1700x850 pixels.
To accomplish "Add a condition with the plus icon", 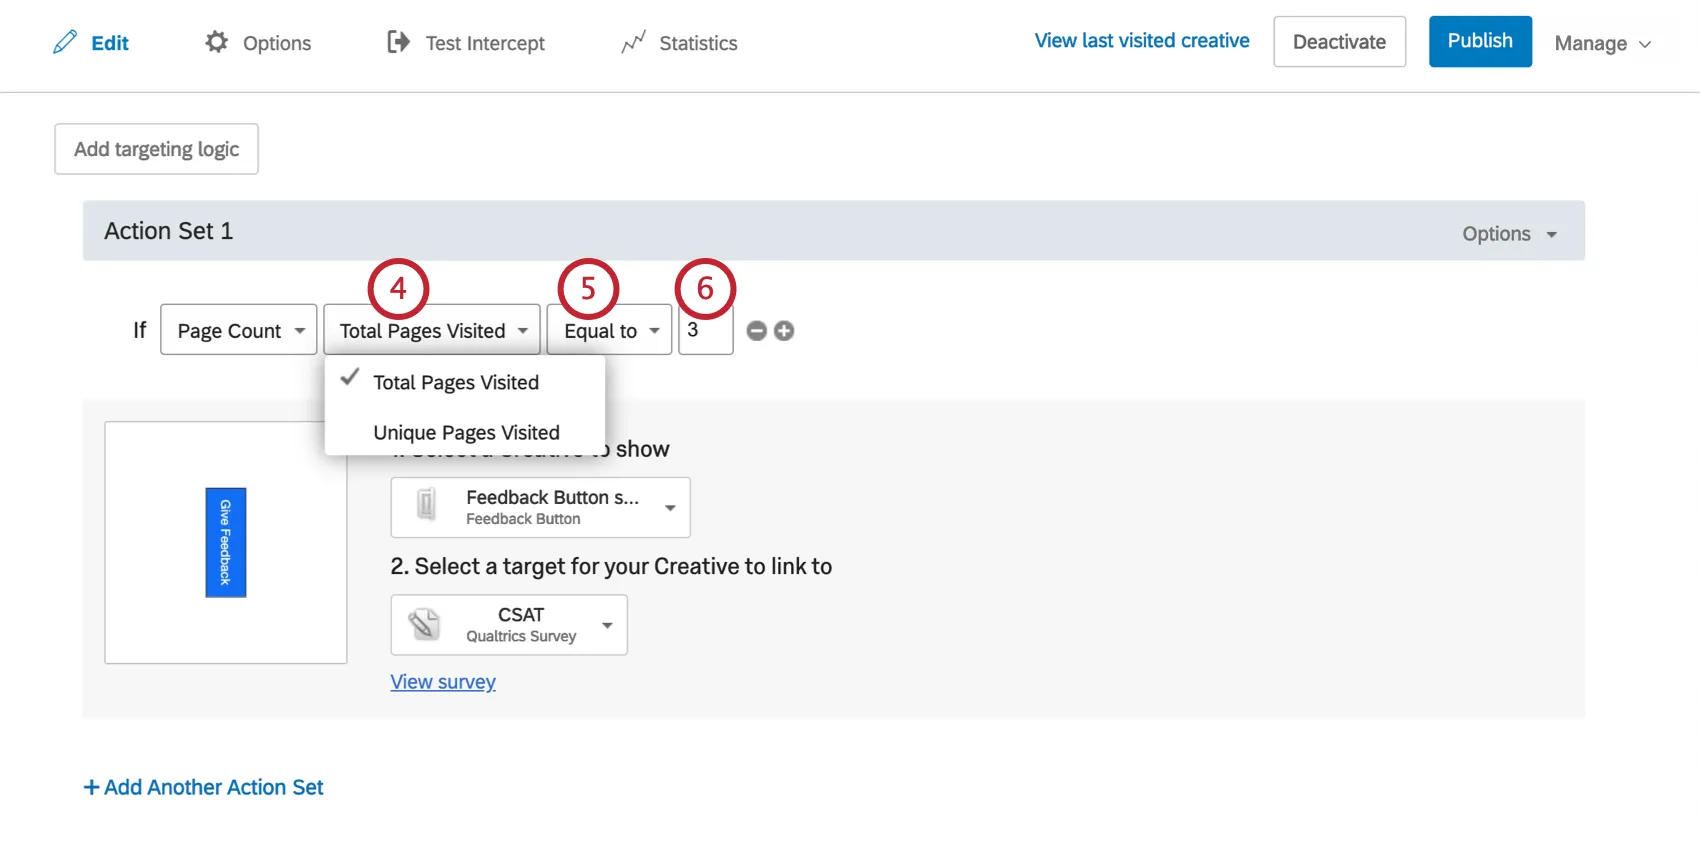I will pyautogui.click(x=784, y=331).
